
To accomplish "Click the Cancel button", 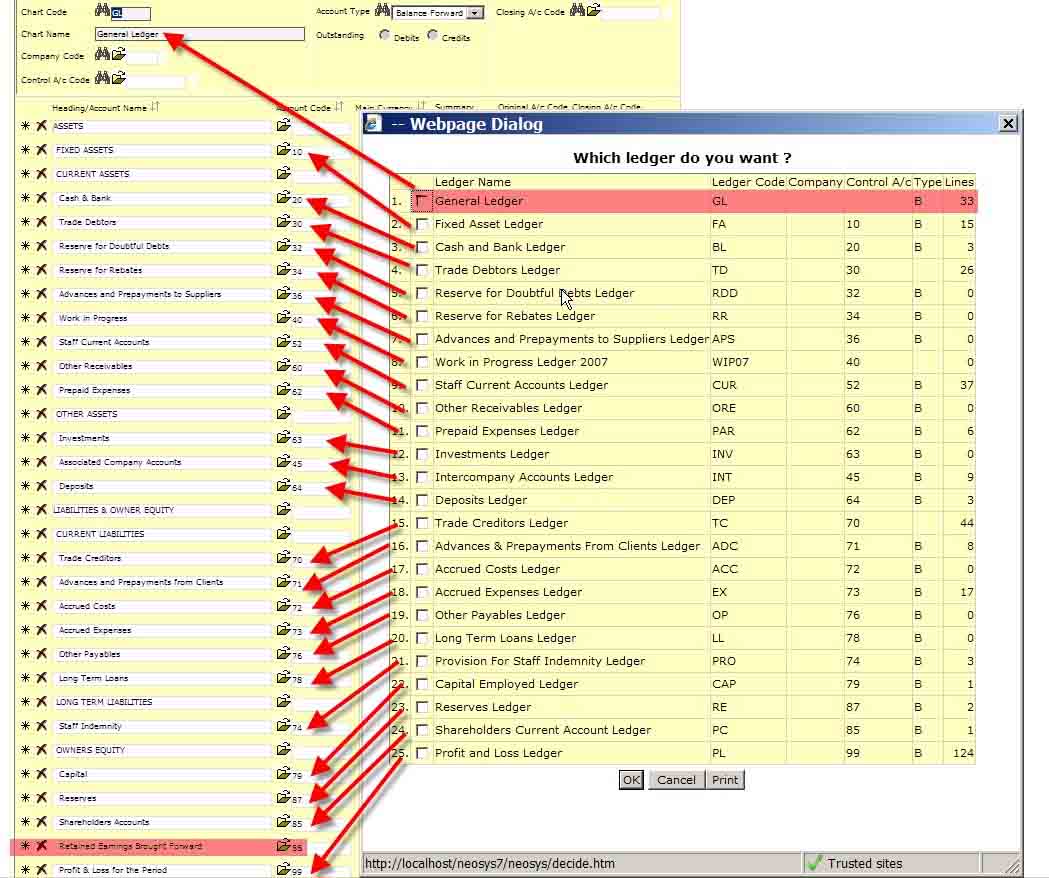I will 676,780.
